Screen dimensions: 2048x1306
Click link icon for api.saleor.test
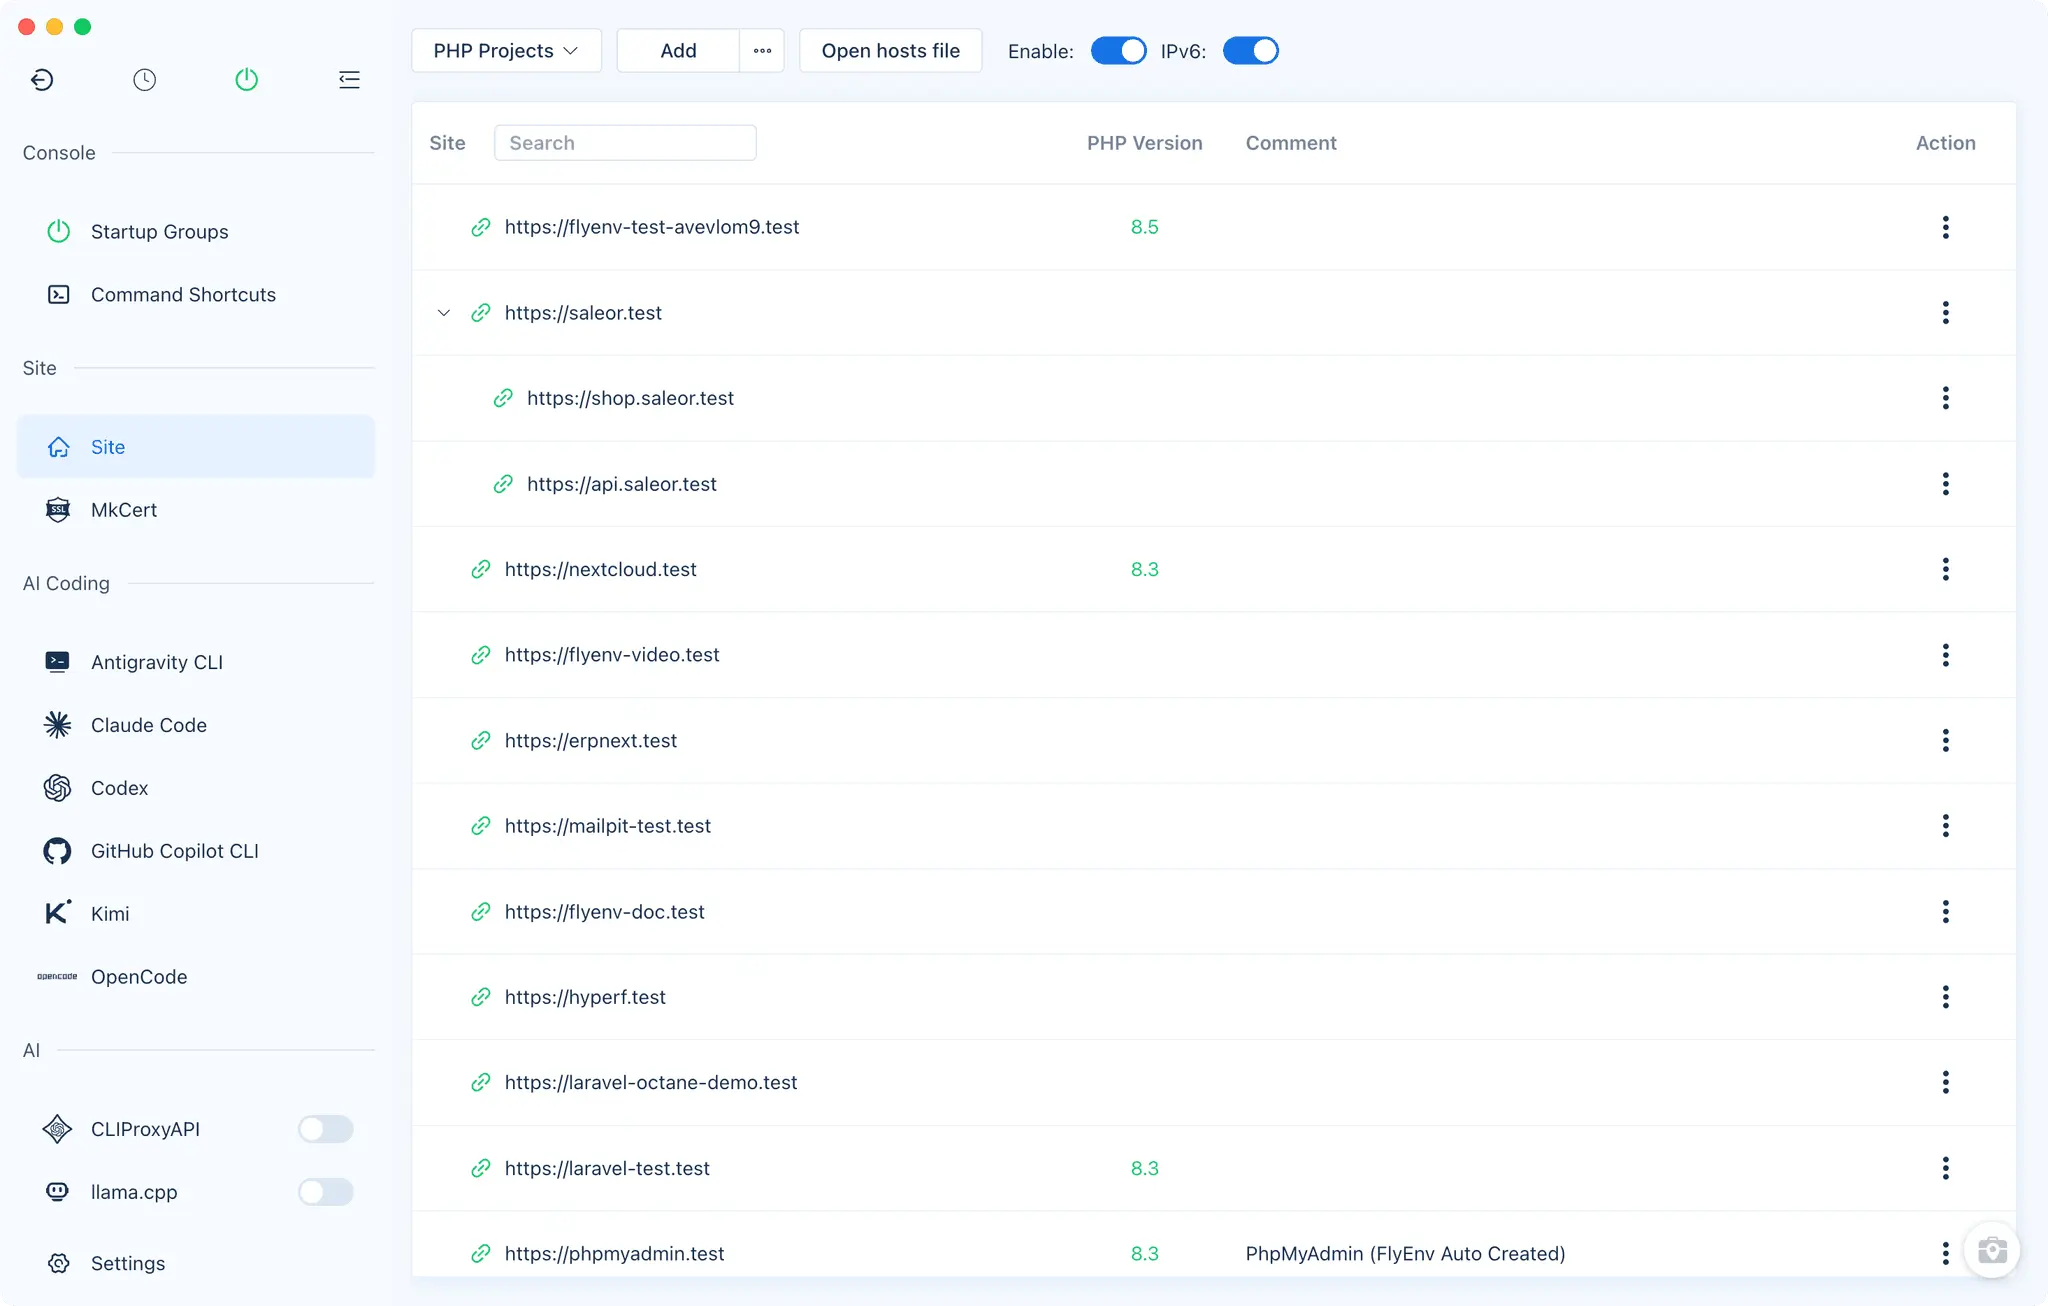tap(503, 484)
